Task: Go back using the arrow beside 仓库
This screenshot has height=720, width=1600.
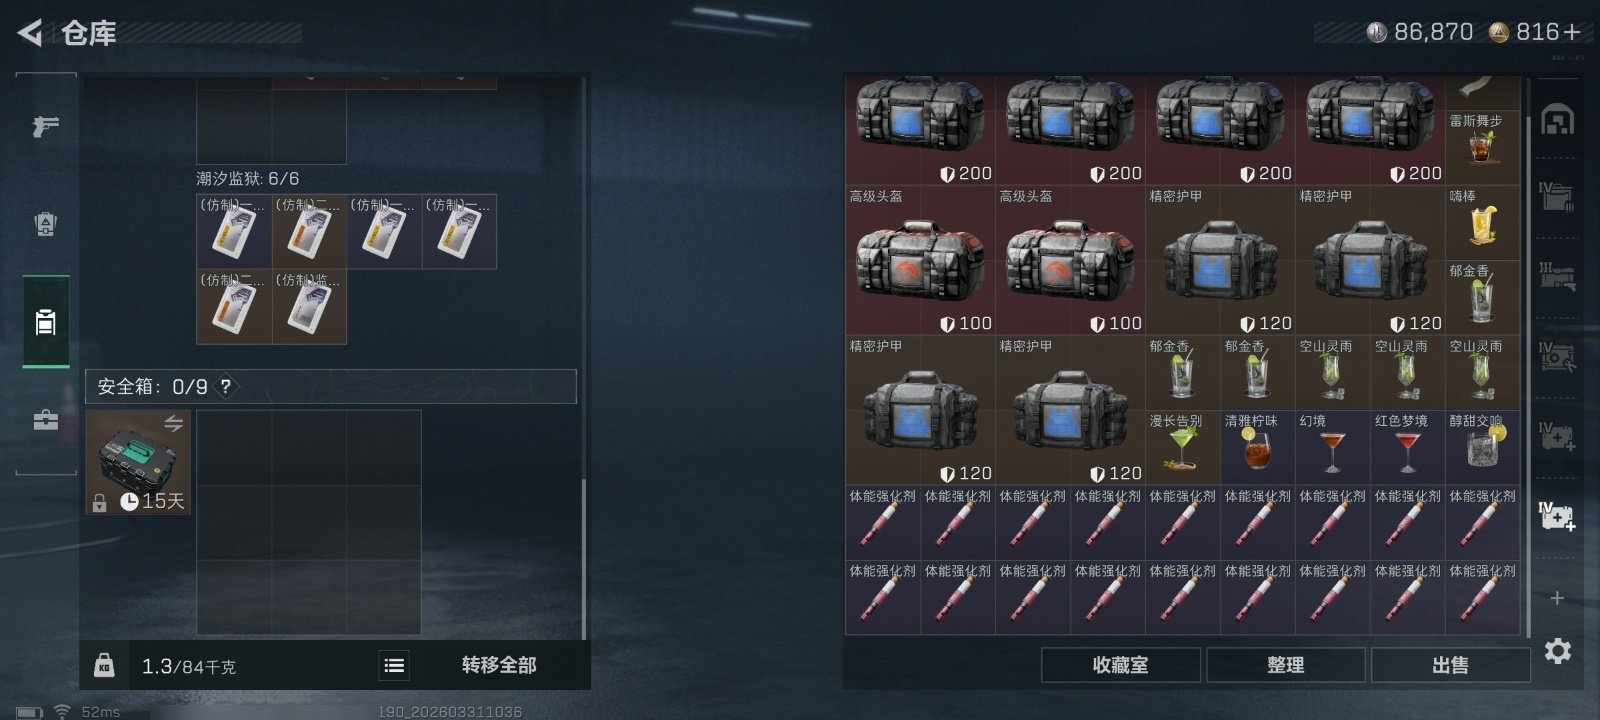Action: point(30,33)
